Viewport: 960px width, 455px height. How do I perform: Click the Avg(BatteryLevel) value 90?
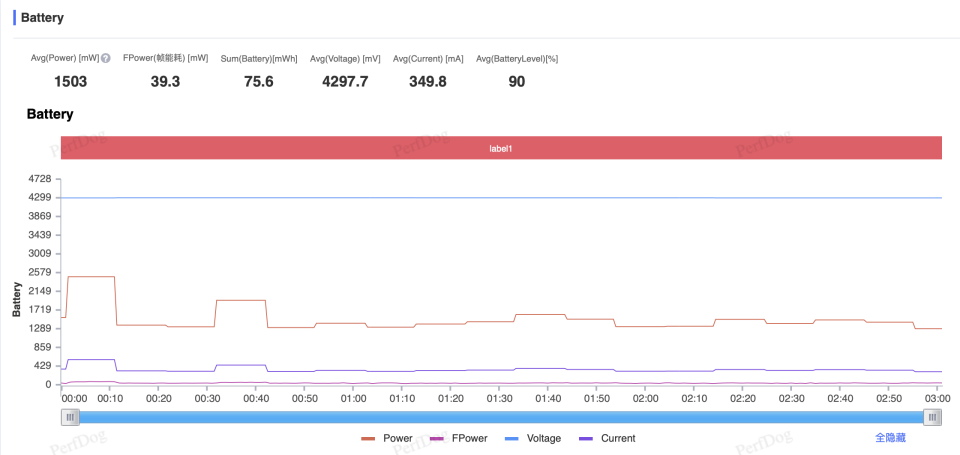click(x=517, y=81)
